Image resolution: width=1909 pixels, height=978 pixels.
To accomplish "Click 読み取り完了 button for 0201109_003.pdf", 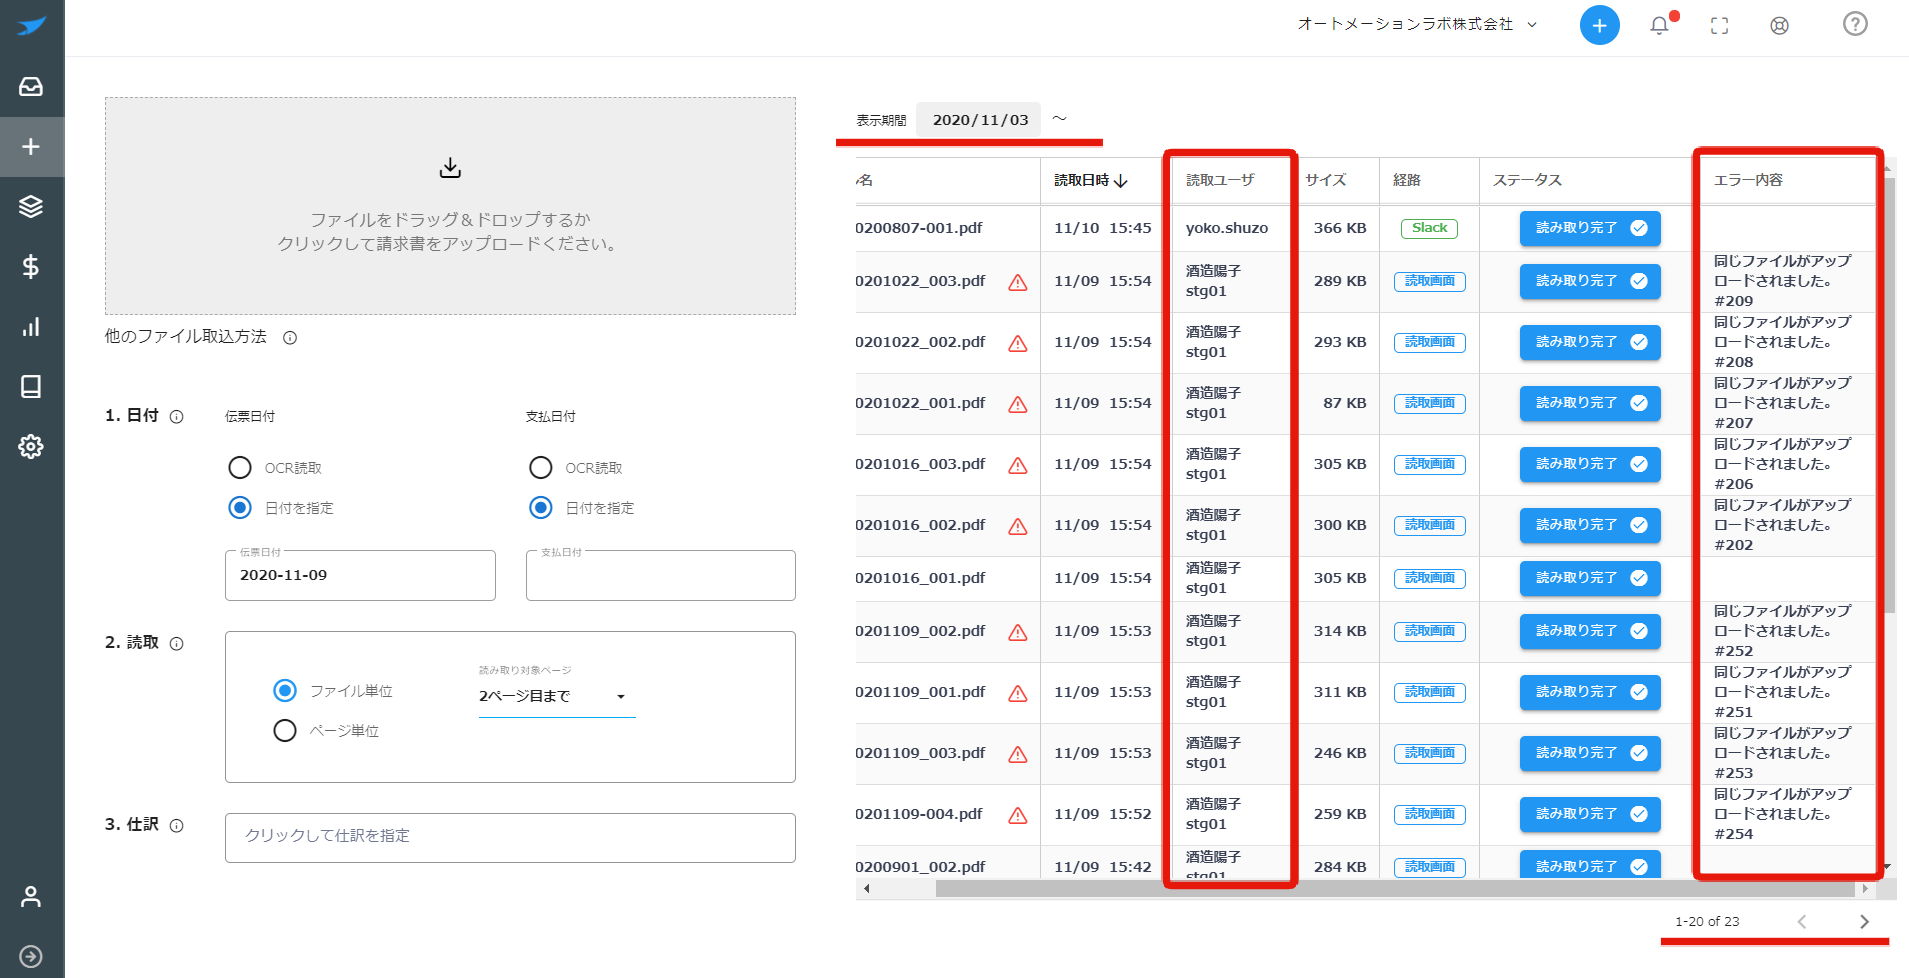I will [x=1590, y=753].
